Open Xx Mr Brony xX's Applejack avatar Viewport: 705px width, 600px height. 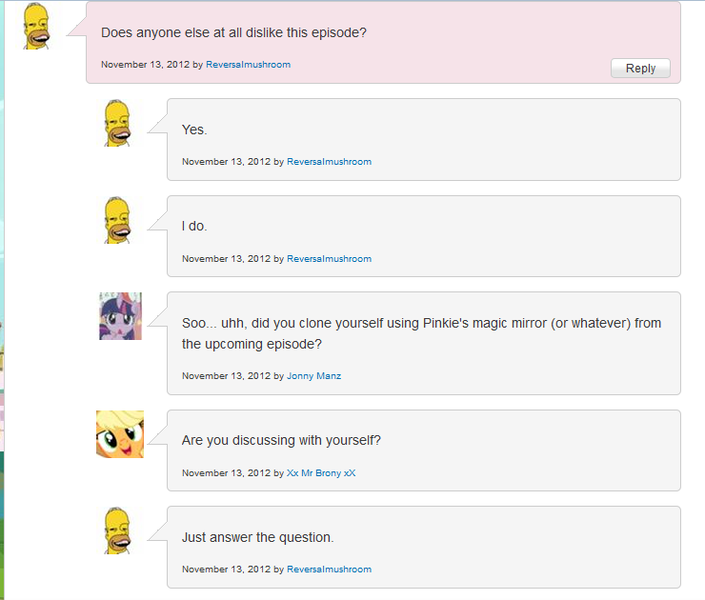point(120,434)
